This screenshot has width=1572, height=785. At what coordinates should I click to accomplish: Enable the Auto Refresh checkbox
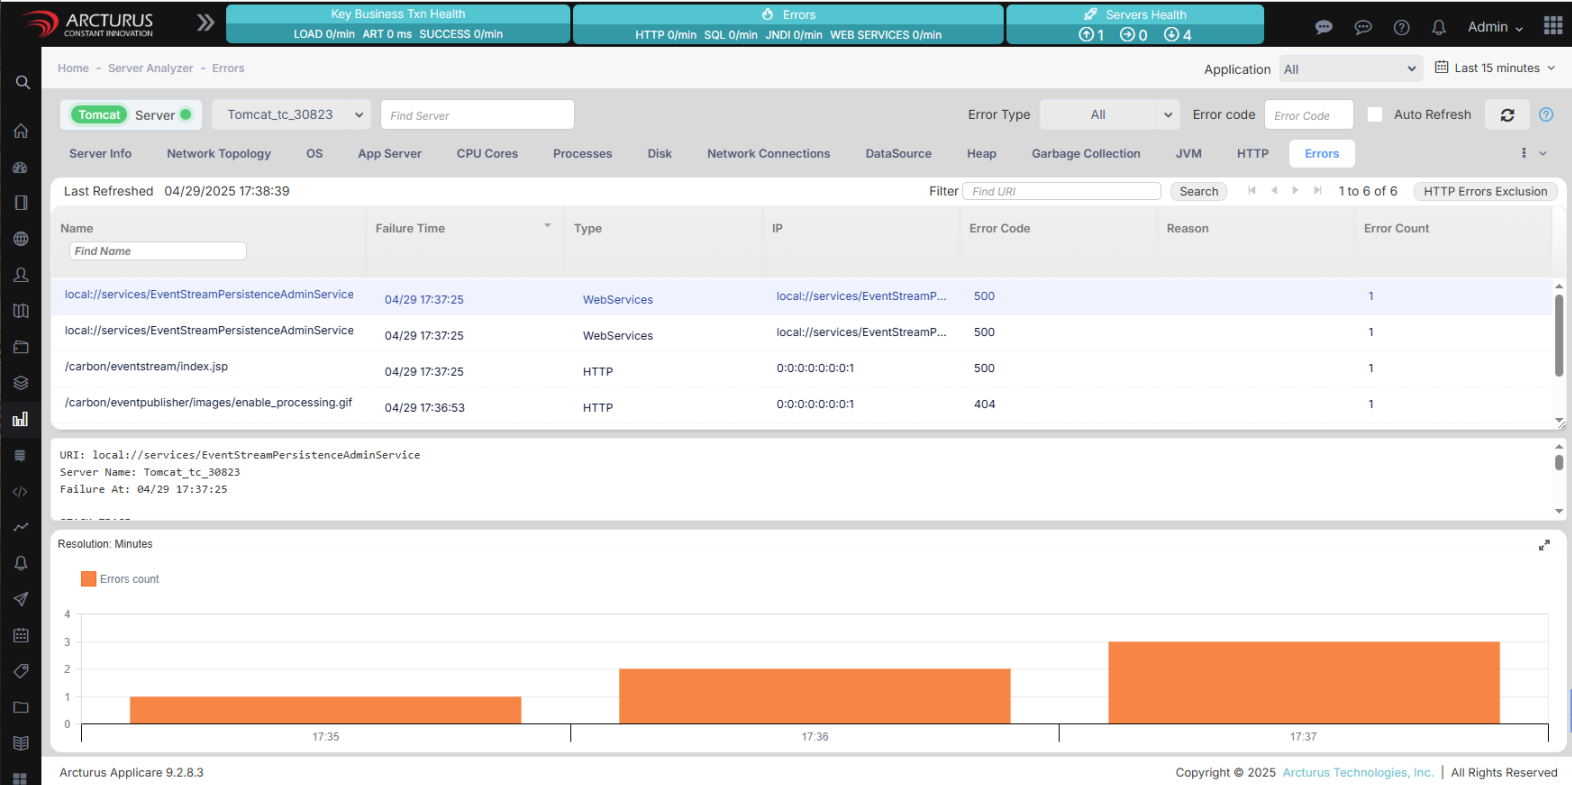click(1375, 115)
